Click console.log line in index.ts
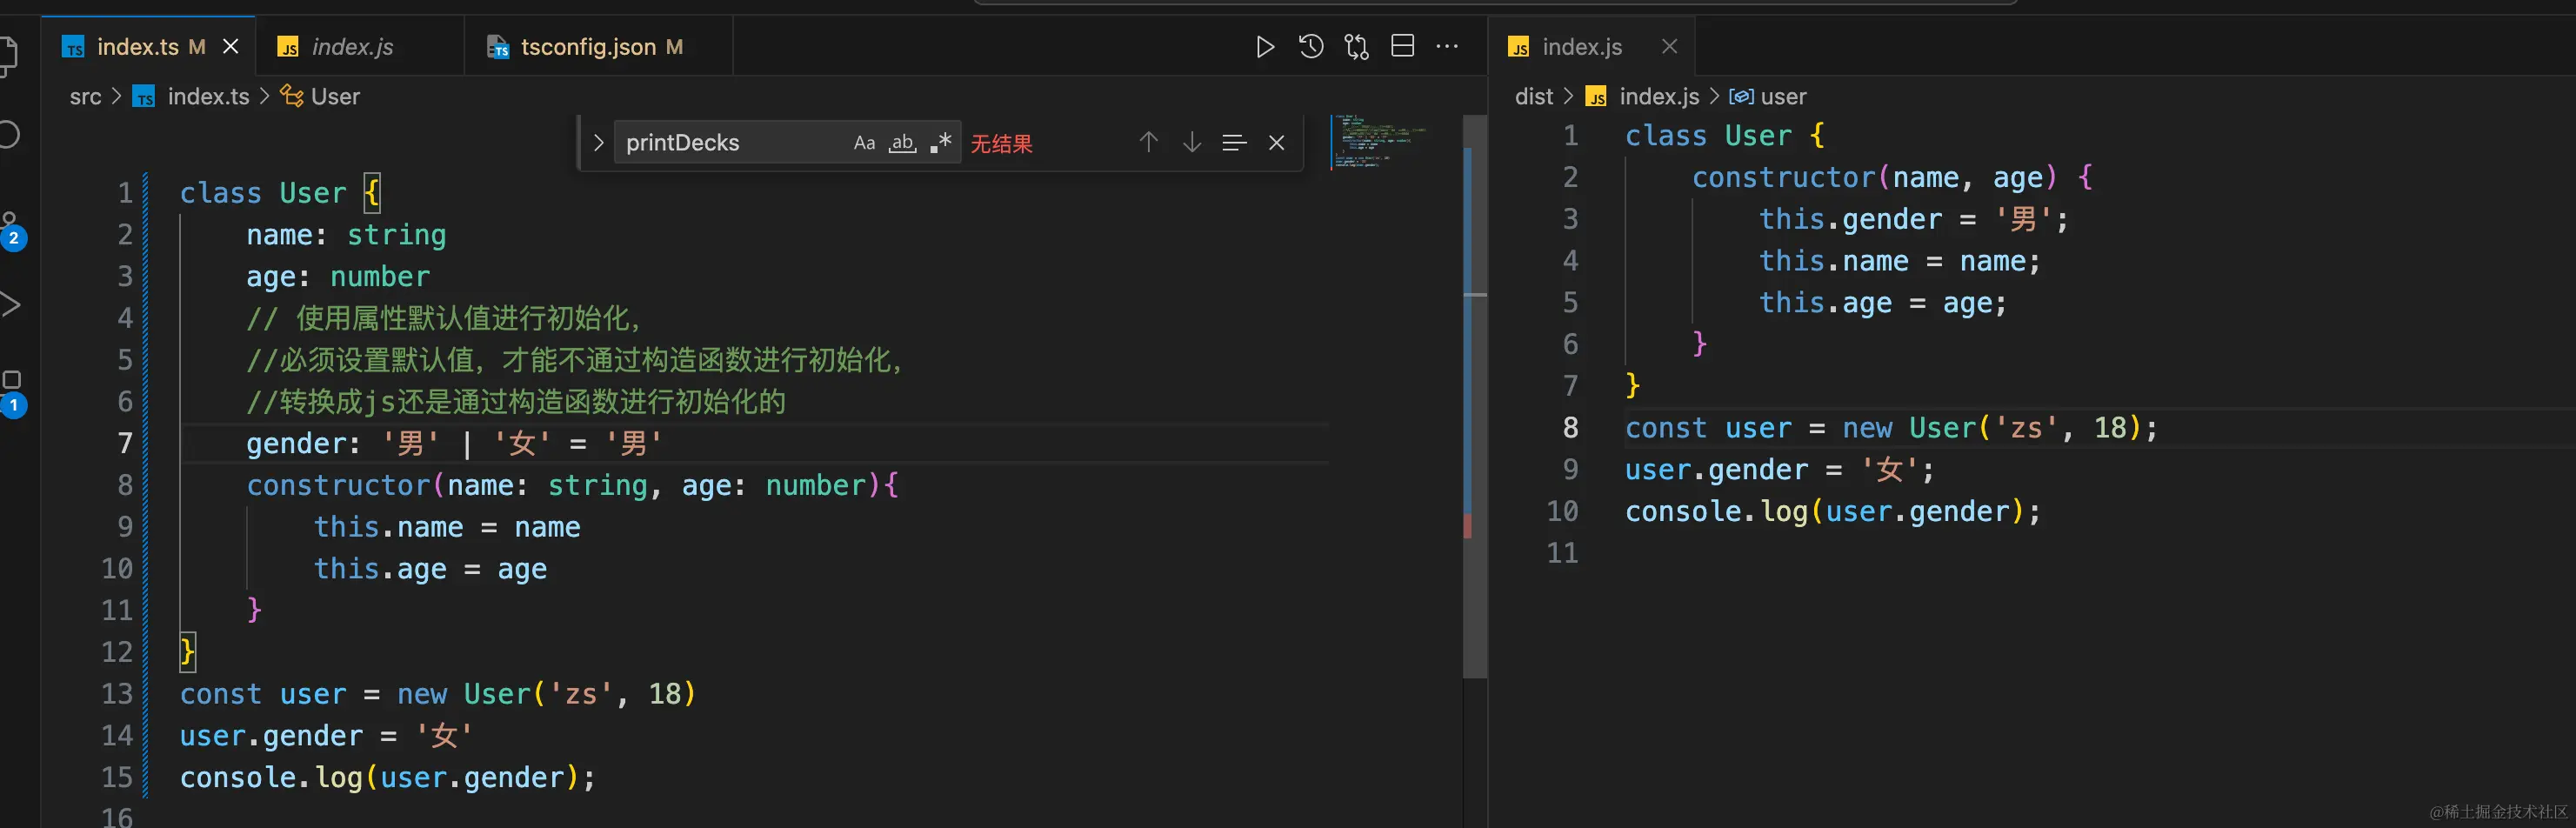2576x828 pixels. (387, 778)
